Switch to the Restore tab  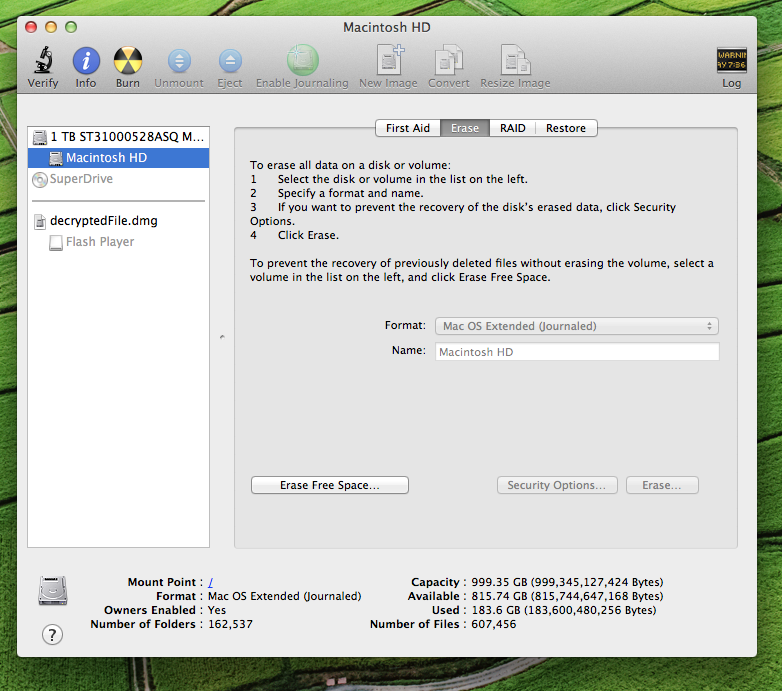click(x=566, y=128)
